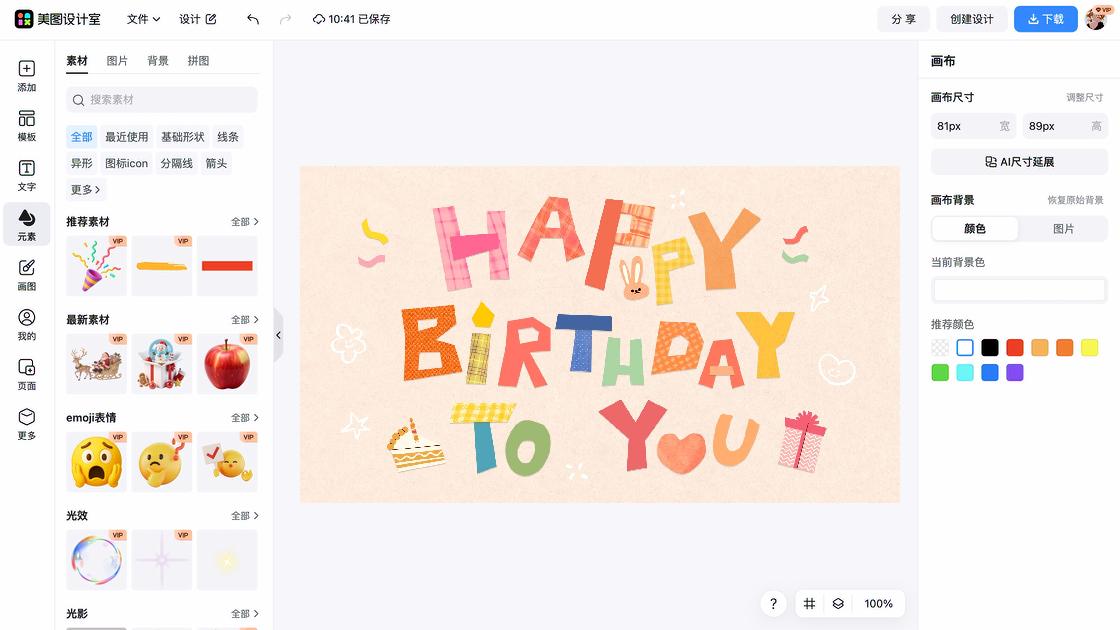Pick the red recommended color swatch

pyautogui.click(x=1015, y=348)
